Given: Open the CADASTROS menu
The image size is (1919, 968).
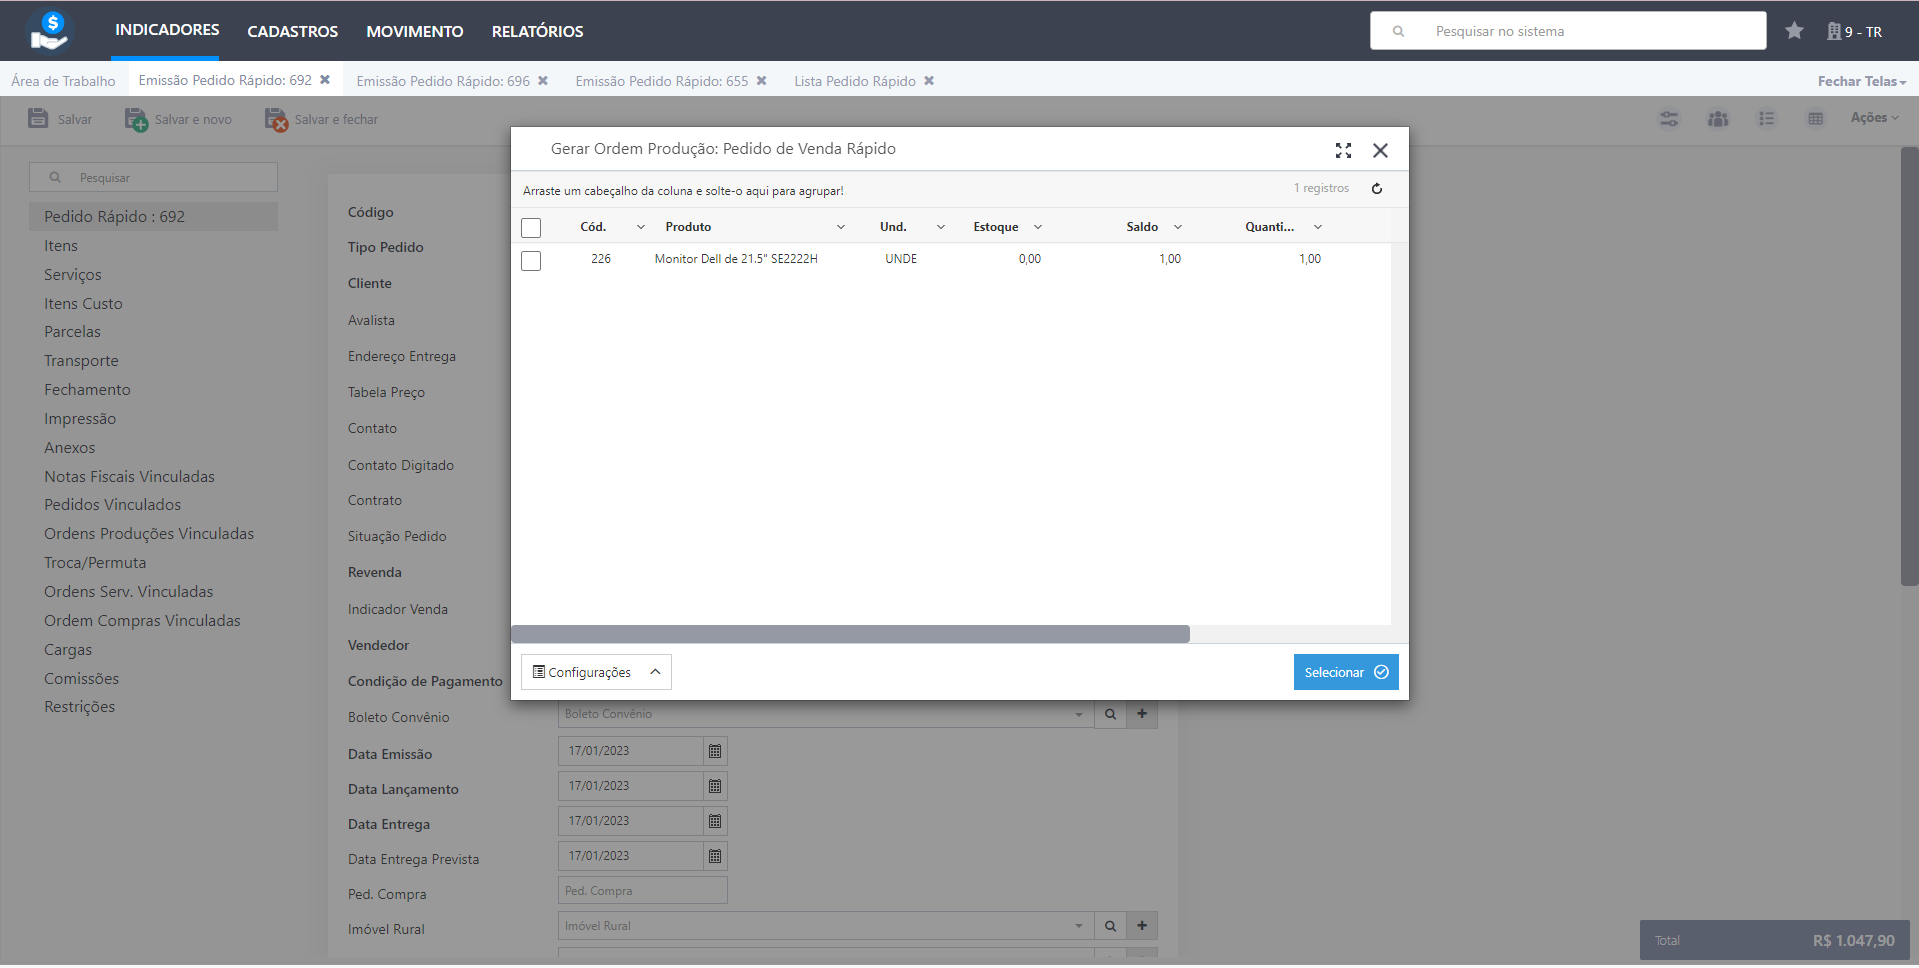Looking at the screenshot, I should (293, 31).
